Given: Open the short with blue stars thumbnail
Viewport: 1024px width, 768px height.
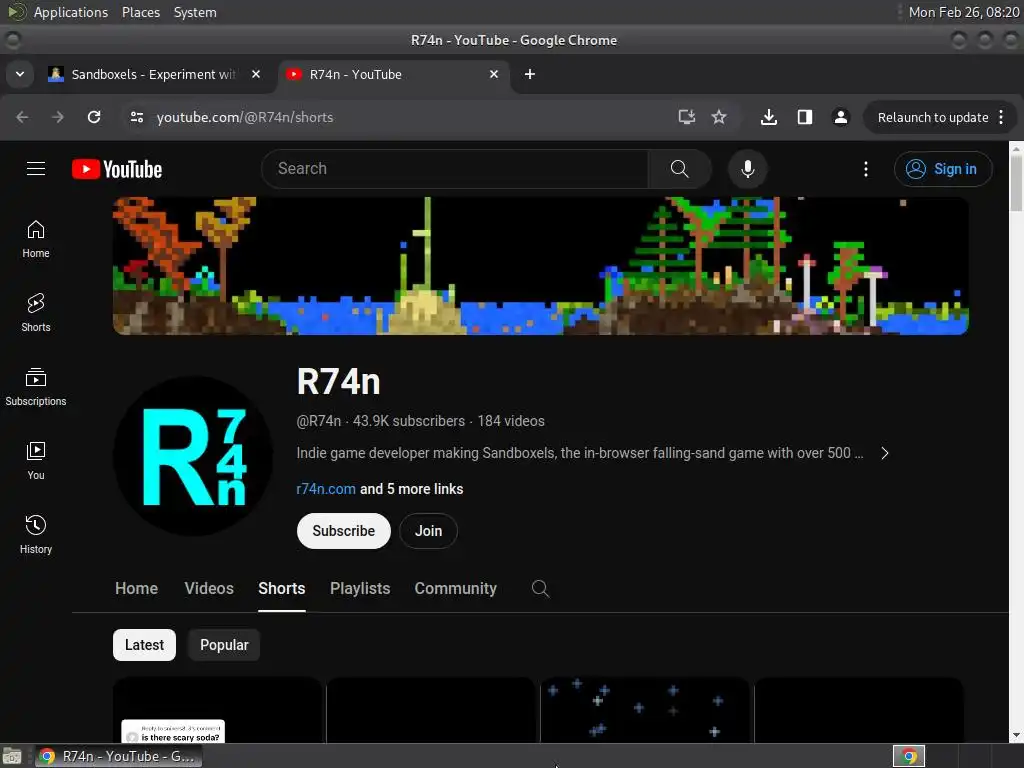Looking at the screenshot, I should pyautogui.click(x=645, y=710).
